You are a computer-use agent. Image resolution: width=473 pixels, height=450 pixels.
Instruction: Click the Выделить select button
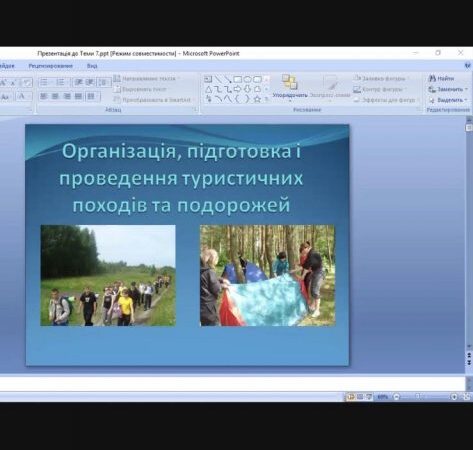(448, 100)
